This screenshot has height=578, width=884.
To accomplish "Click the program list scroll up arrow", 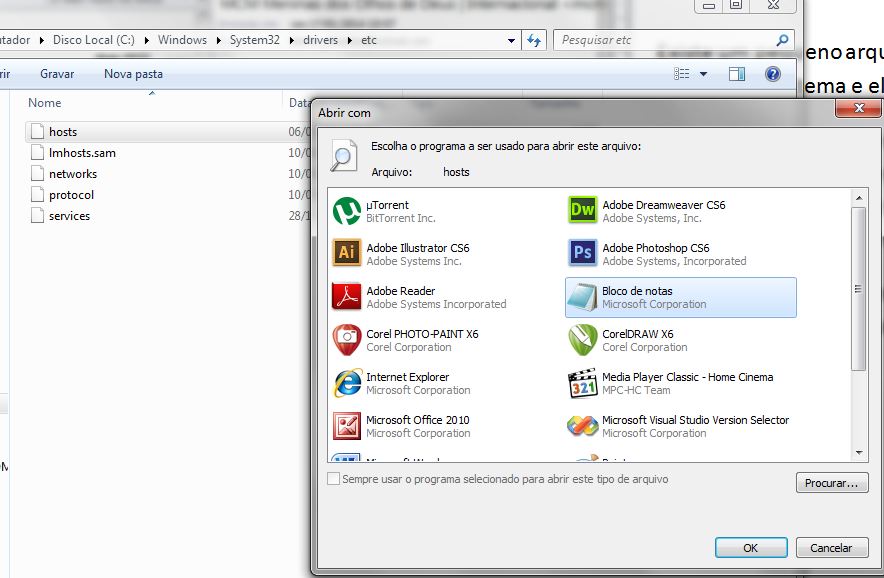I will point(858,198).
